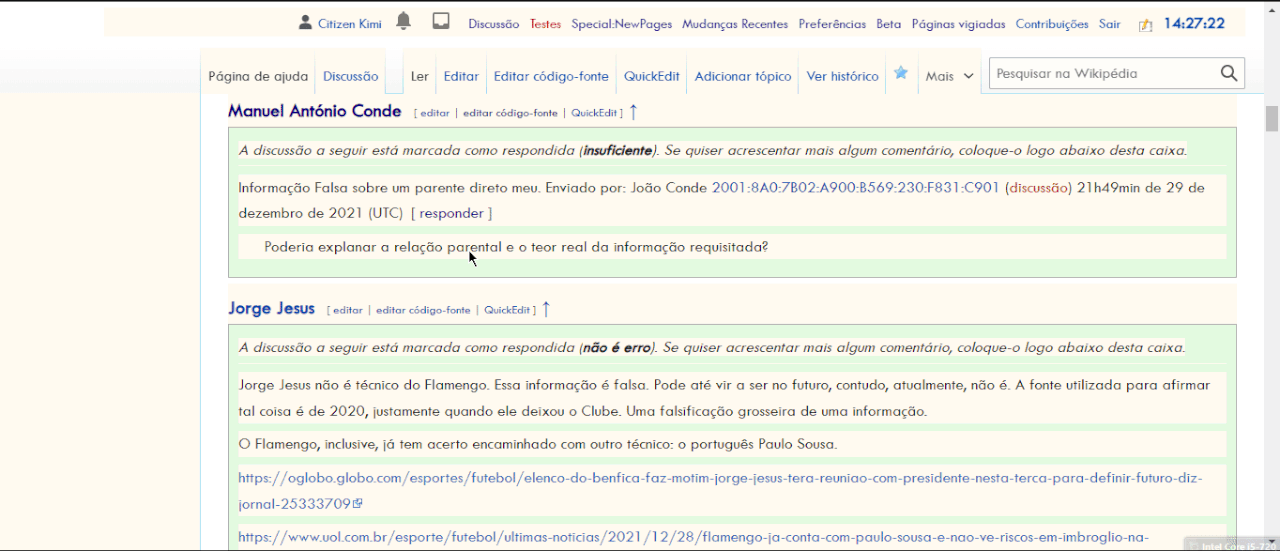The width and height of the screenshot is (1280, 551).
Task: Select the Ler tab
Action: pyautogui.click(x=420, y=76)
